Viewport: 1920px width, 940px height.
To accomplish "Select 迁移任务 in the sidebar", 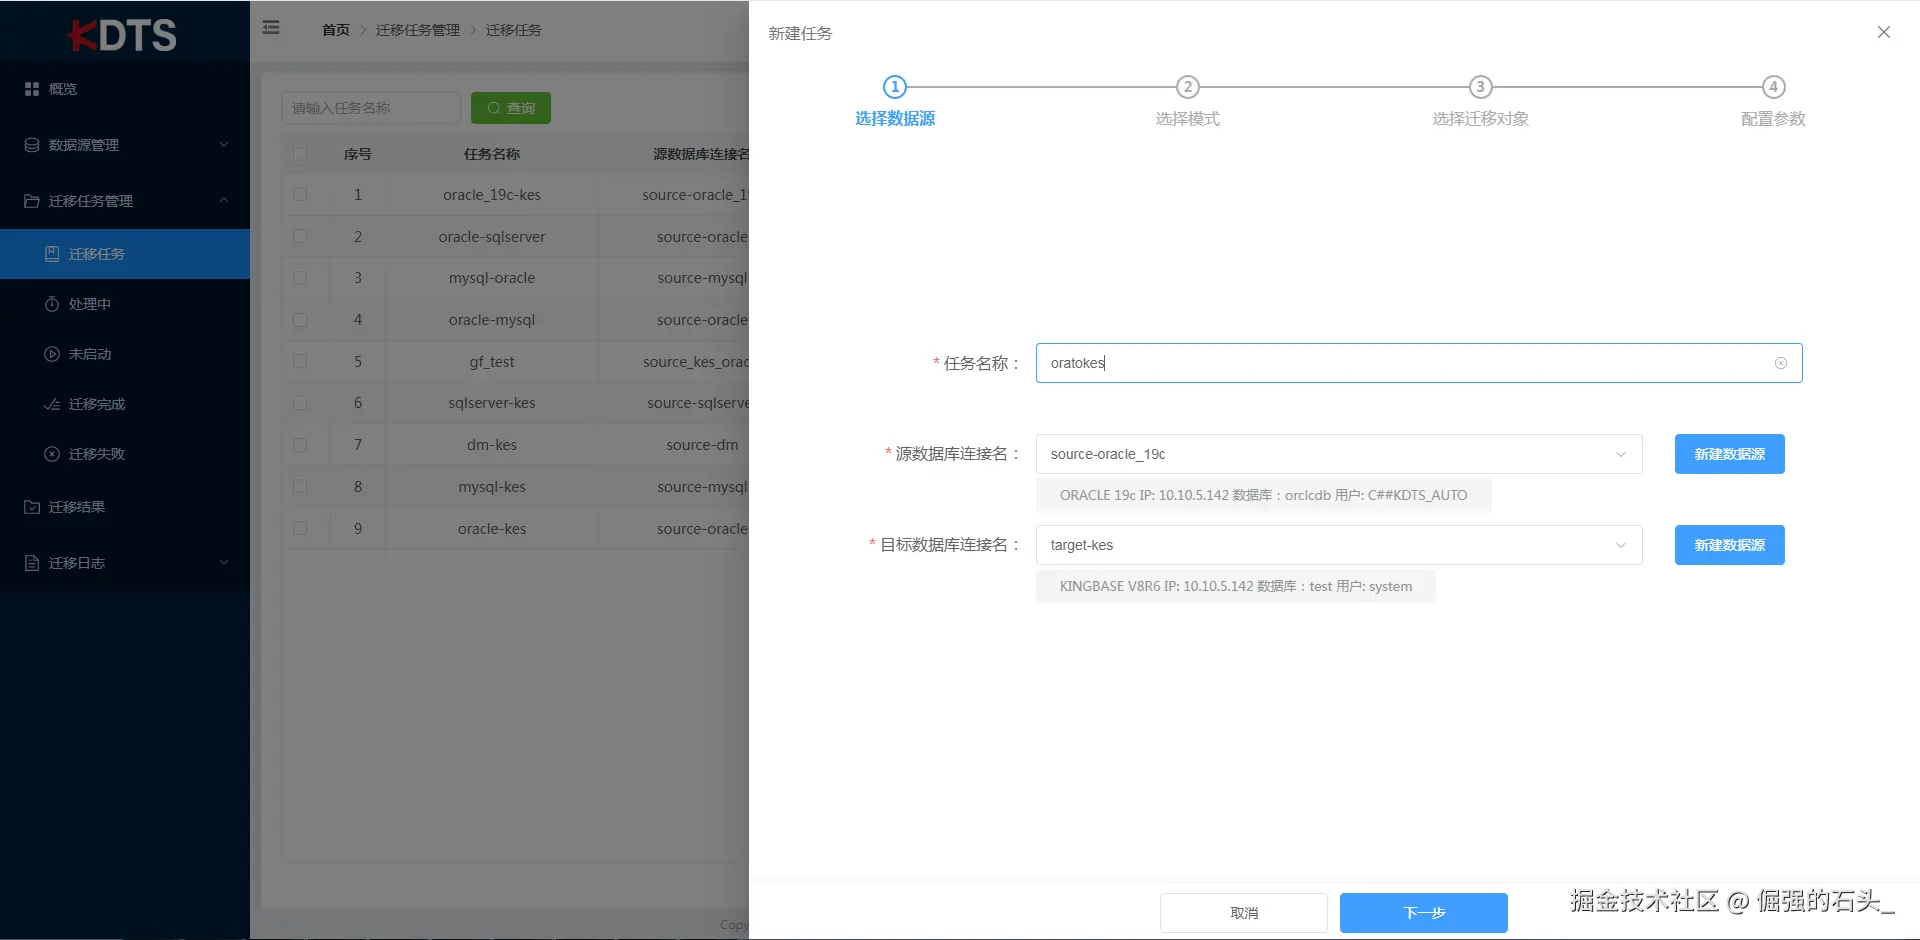I will [125, 254].
